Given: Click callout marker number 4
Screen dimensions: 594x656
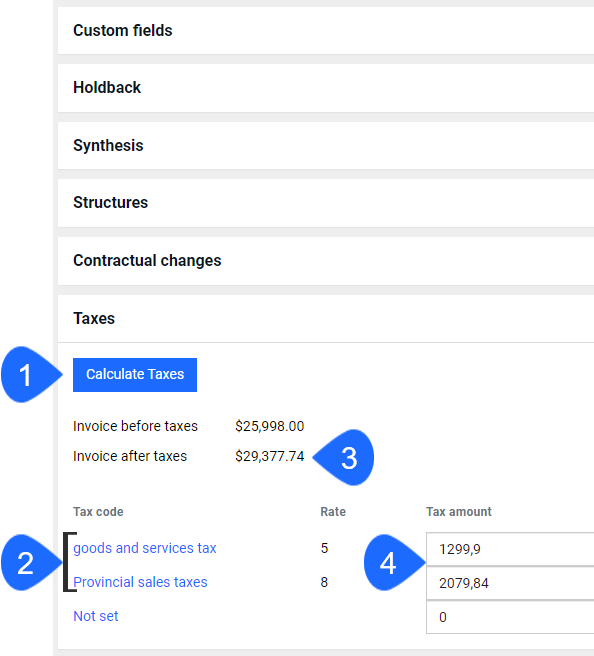Looking at the screenshot, I should click(394, 562).
